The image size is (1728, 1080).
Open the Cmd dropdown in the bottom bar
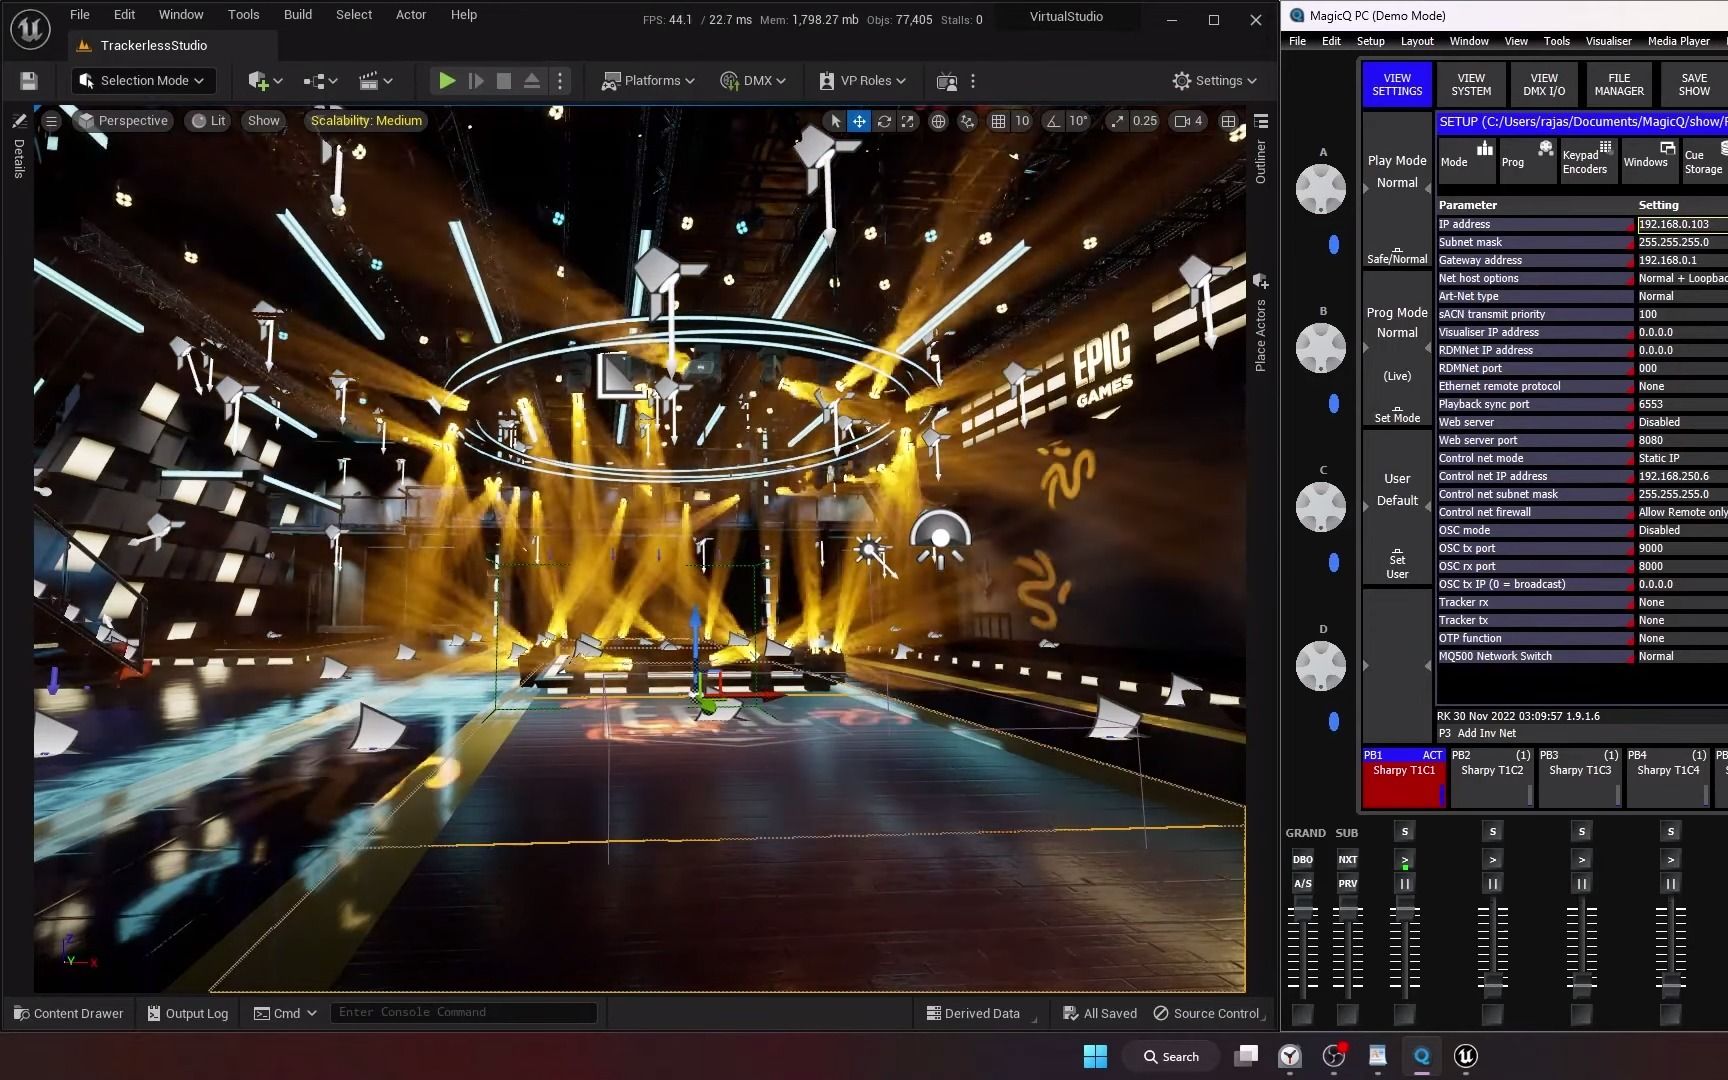(x=285, y=1013)
